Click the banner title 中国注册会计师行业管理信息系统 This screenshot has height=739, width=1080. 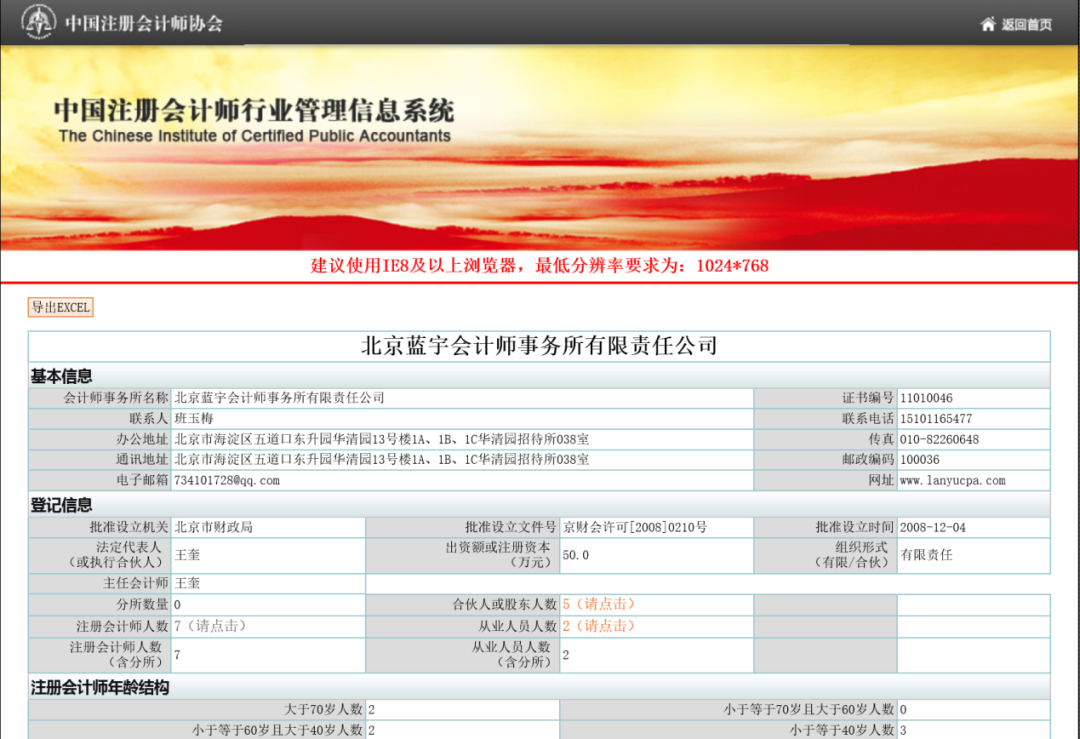(254, 111)
